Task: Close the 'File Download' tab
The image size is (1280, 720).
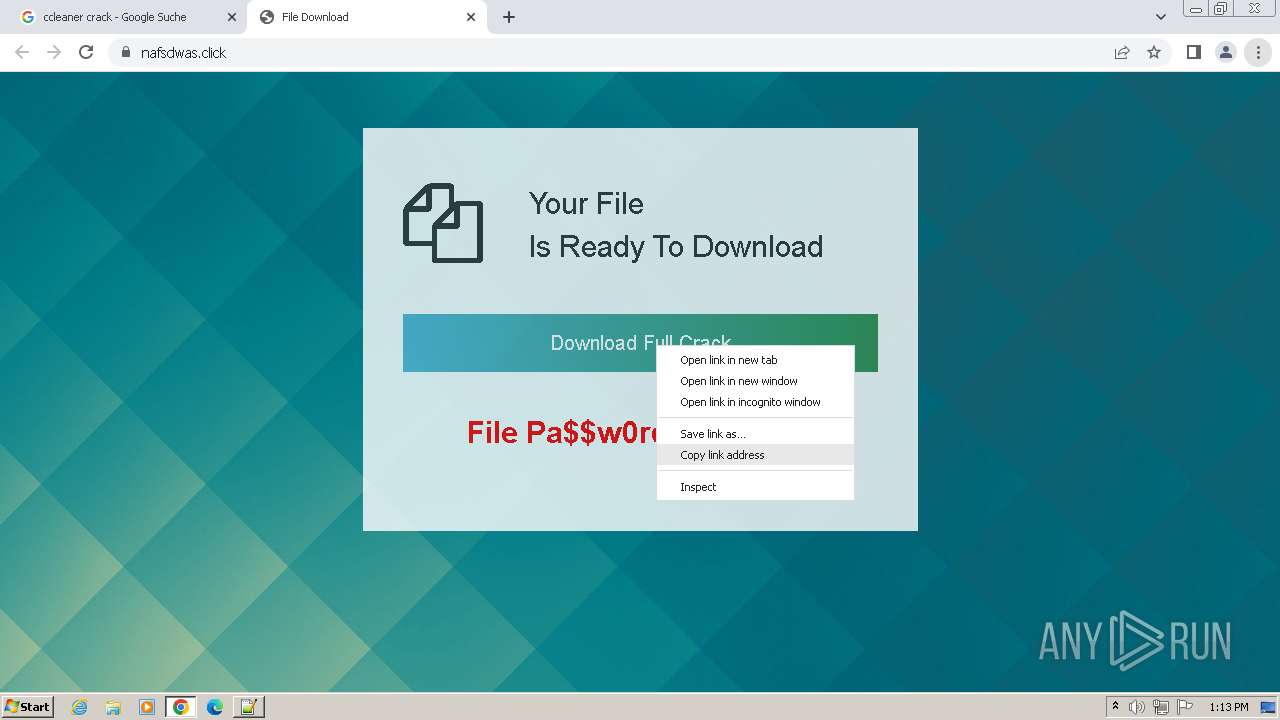Action: 471,17
